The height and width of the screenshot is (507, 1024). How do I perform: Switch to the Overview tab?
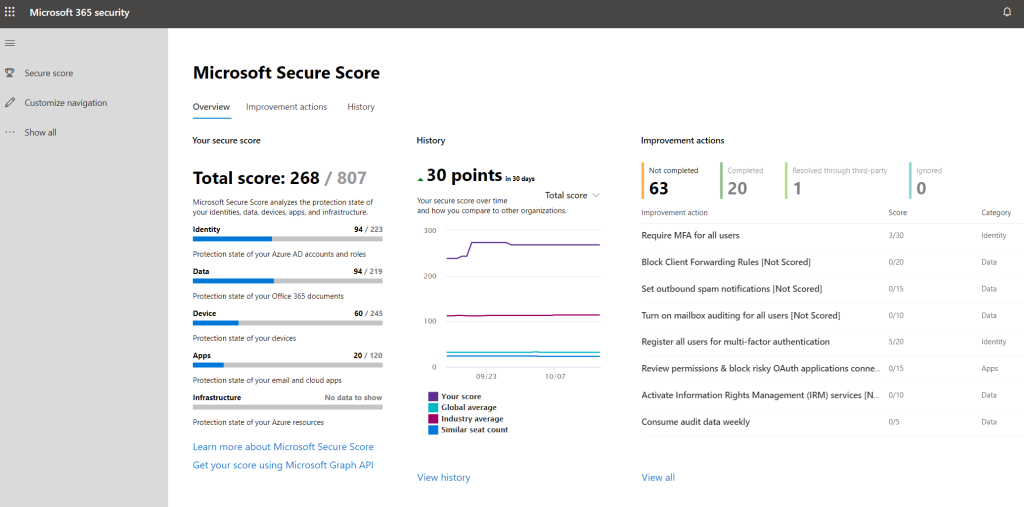(x=212, y=106)
